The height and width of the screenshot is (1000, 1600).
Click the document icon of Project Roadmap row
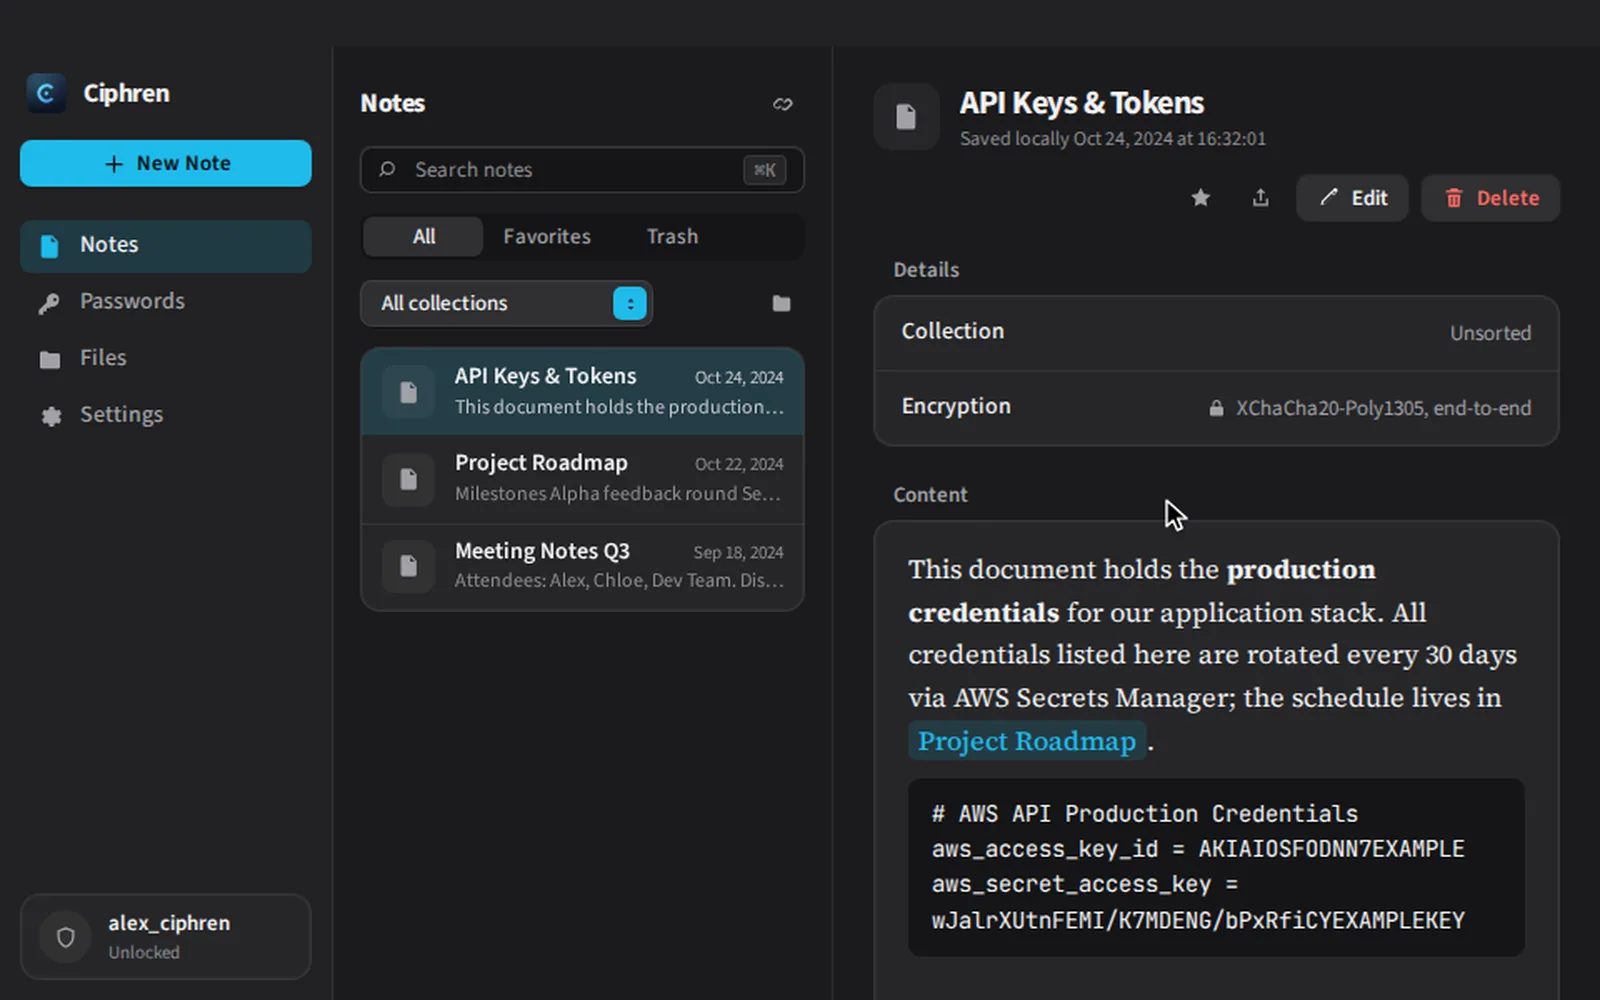coord(408,480)
